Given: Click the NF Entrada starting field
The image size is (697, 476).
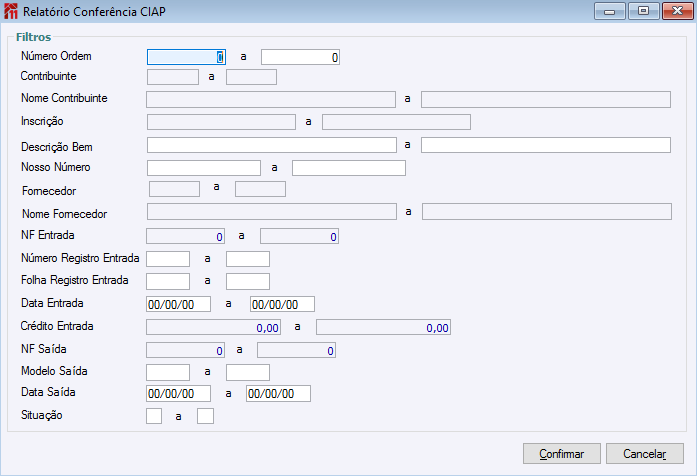Looking at the screenshot, I should [185, 236].
